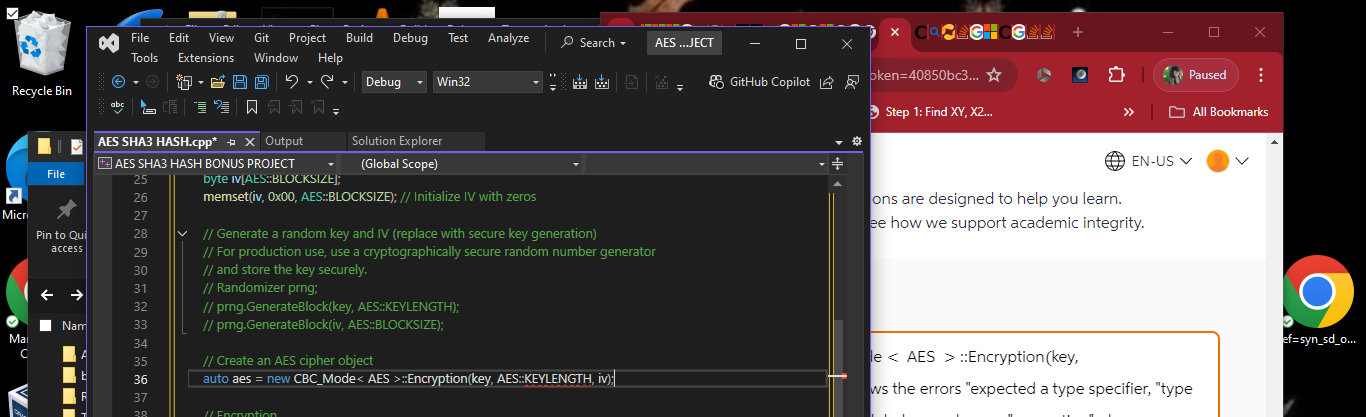The width and height of the screenshot is (1366, 417).
Task: Click the Visual Studio Search box
Action: click(x=595, y=43)
